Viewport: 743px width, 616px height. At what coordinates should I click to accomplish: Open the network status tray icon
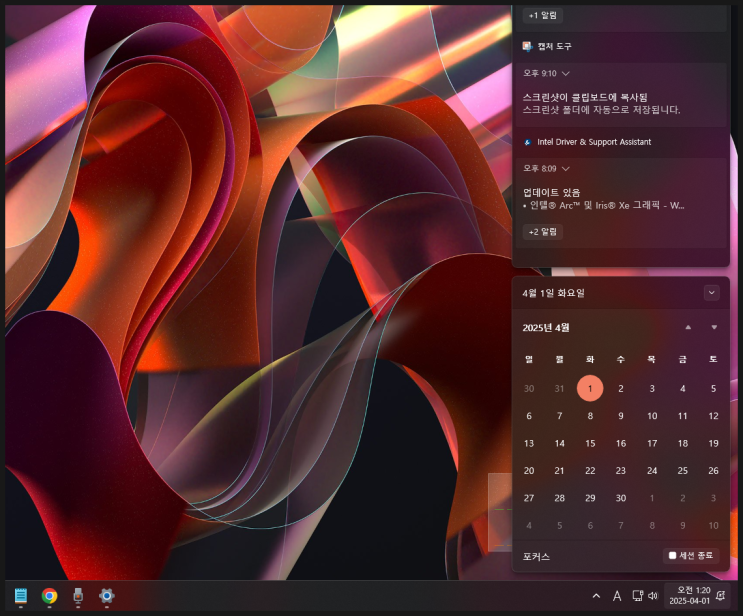[x=638, y=596]
